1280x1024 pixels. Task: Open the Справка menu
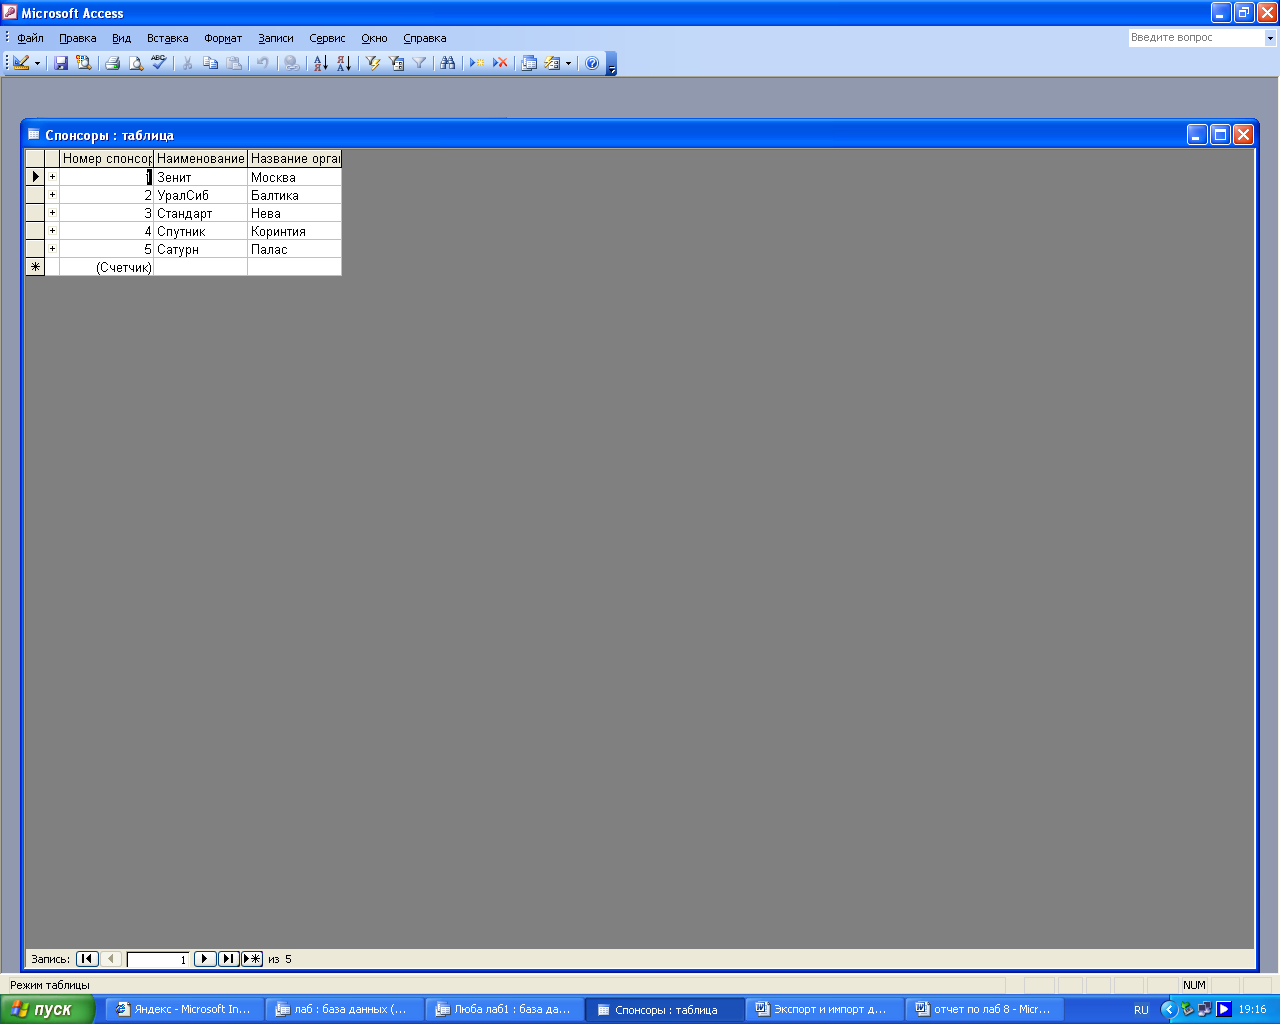point(424,38)
